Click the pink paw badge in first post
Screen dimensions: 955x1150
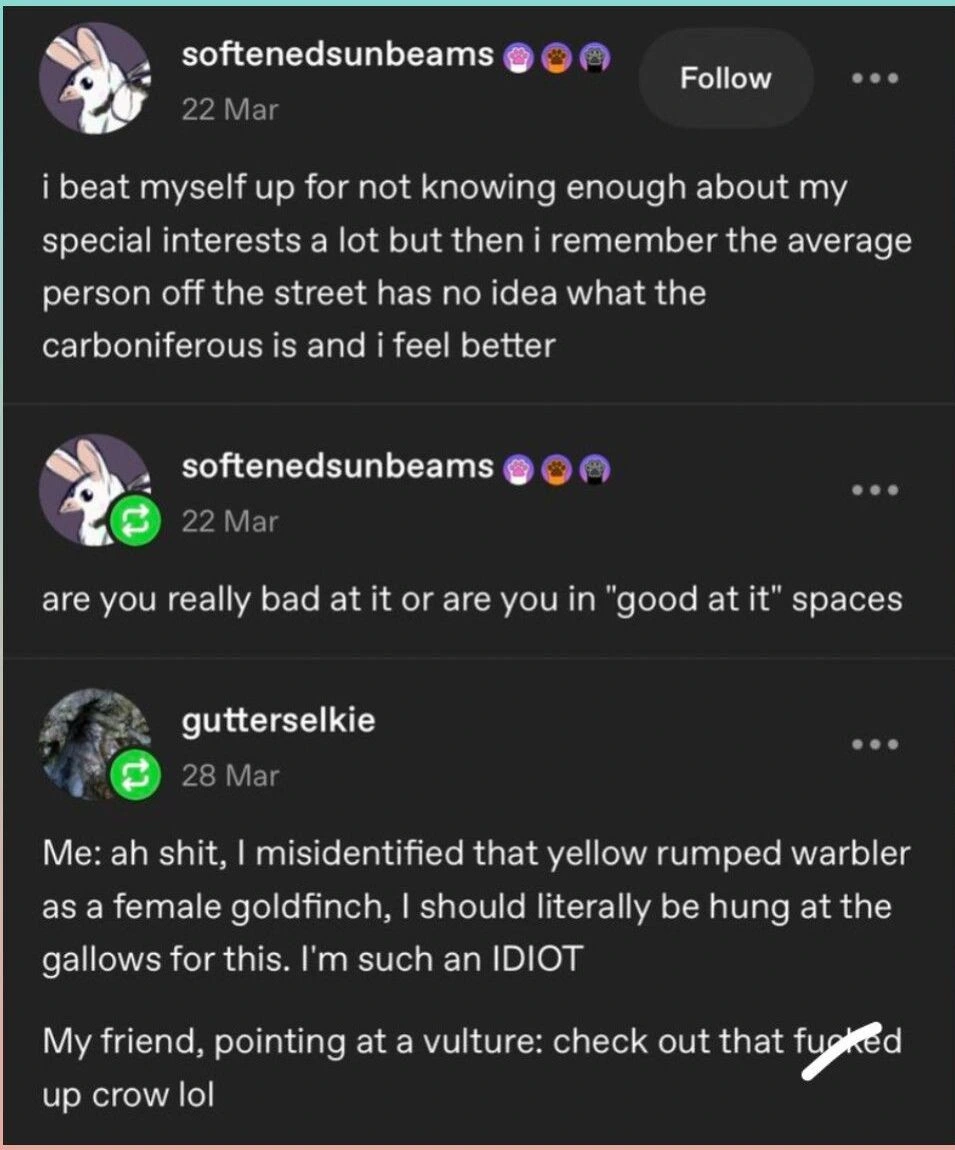point(519,57)
